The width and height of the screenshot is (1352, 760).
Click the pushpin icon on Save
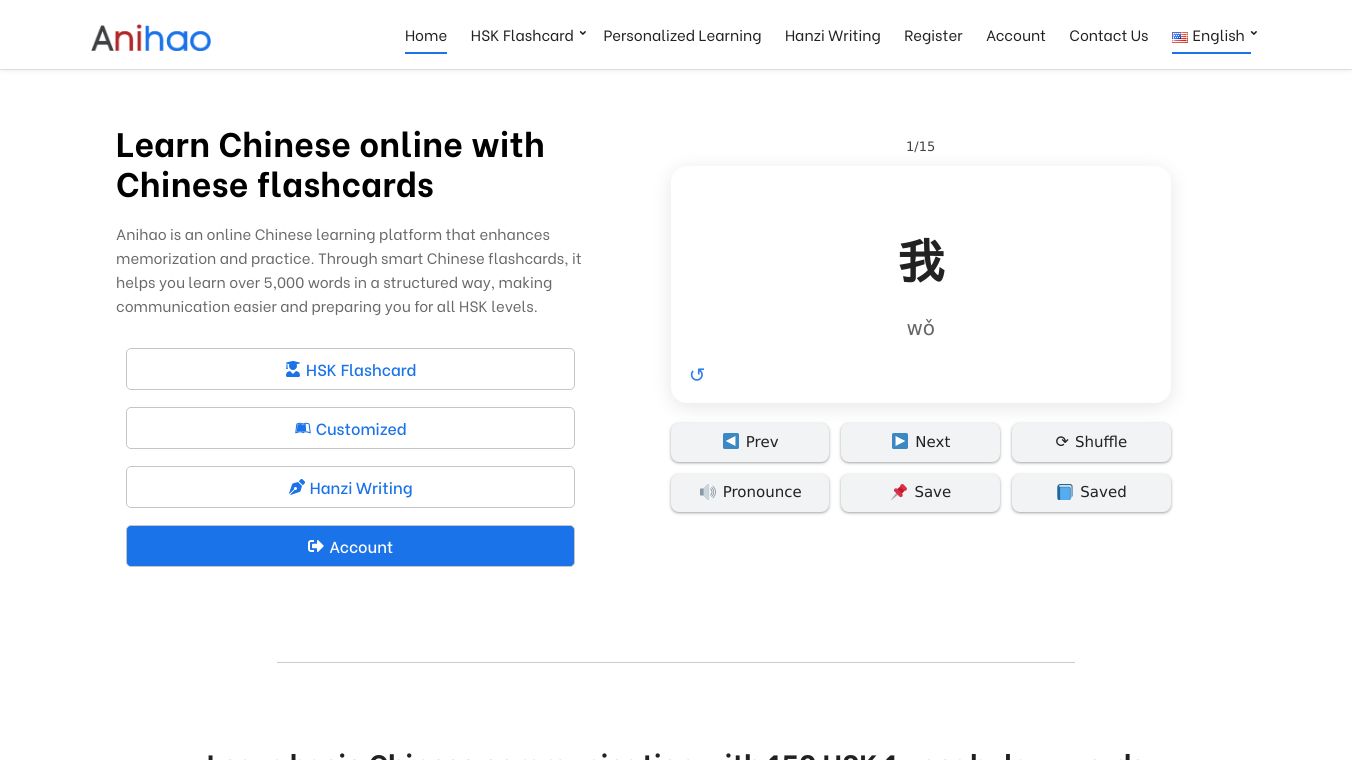[x=899, y=491]
